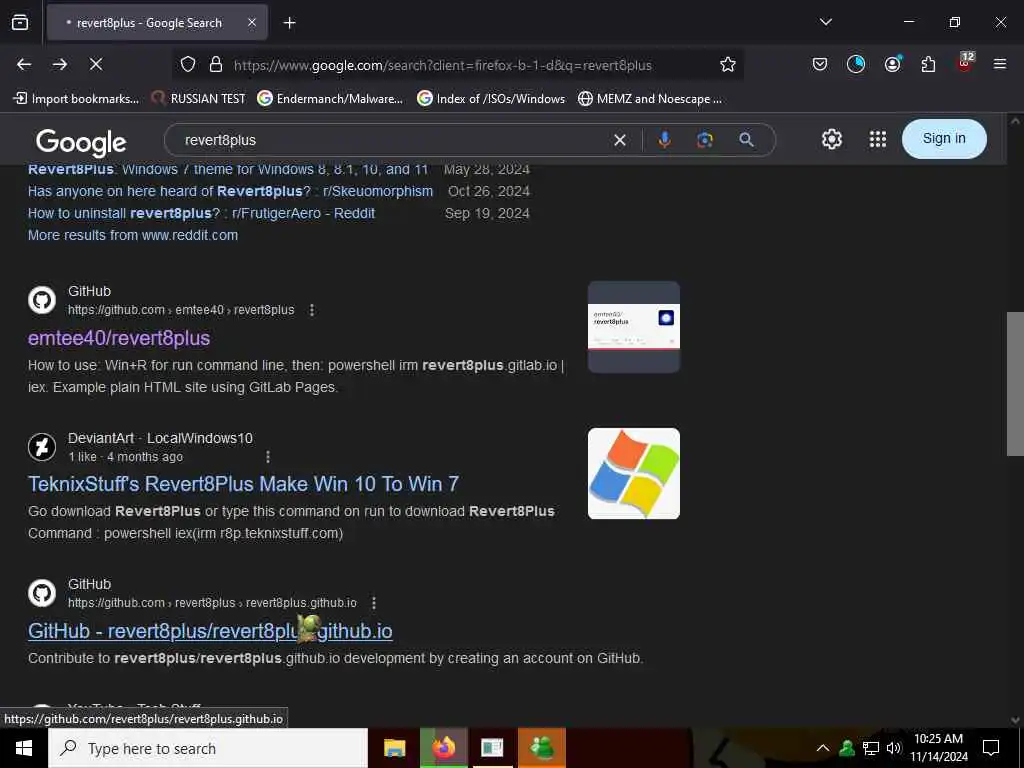Open the newspaper-style app taskbar icon

click(492, 748)
